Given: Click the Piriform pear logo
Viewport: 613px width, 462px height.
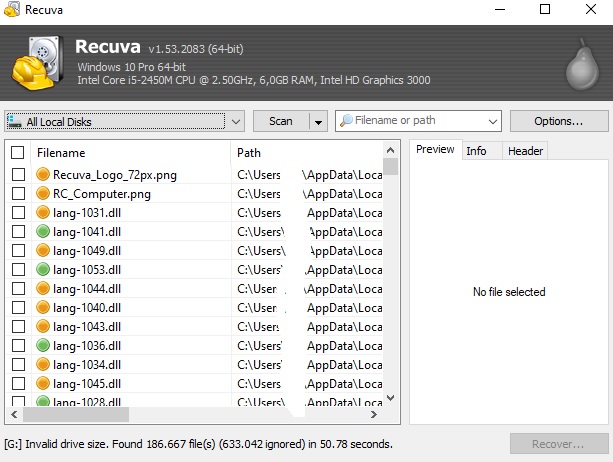Looking at the screenshot, I should click(x=582, y=64).
